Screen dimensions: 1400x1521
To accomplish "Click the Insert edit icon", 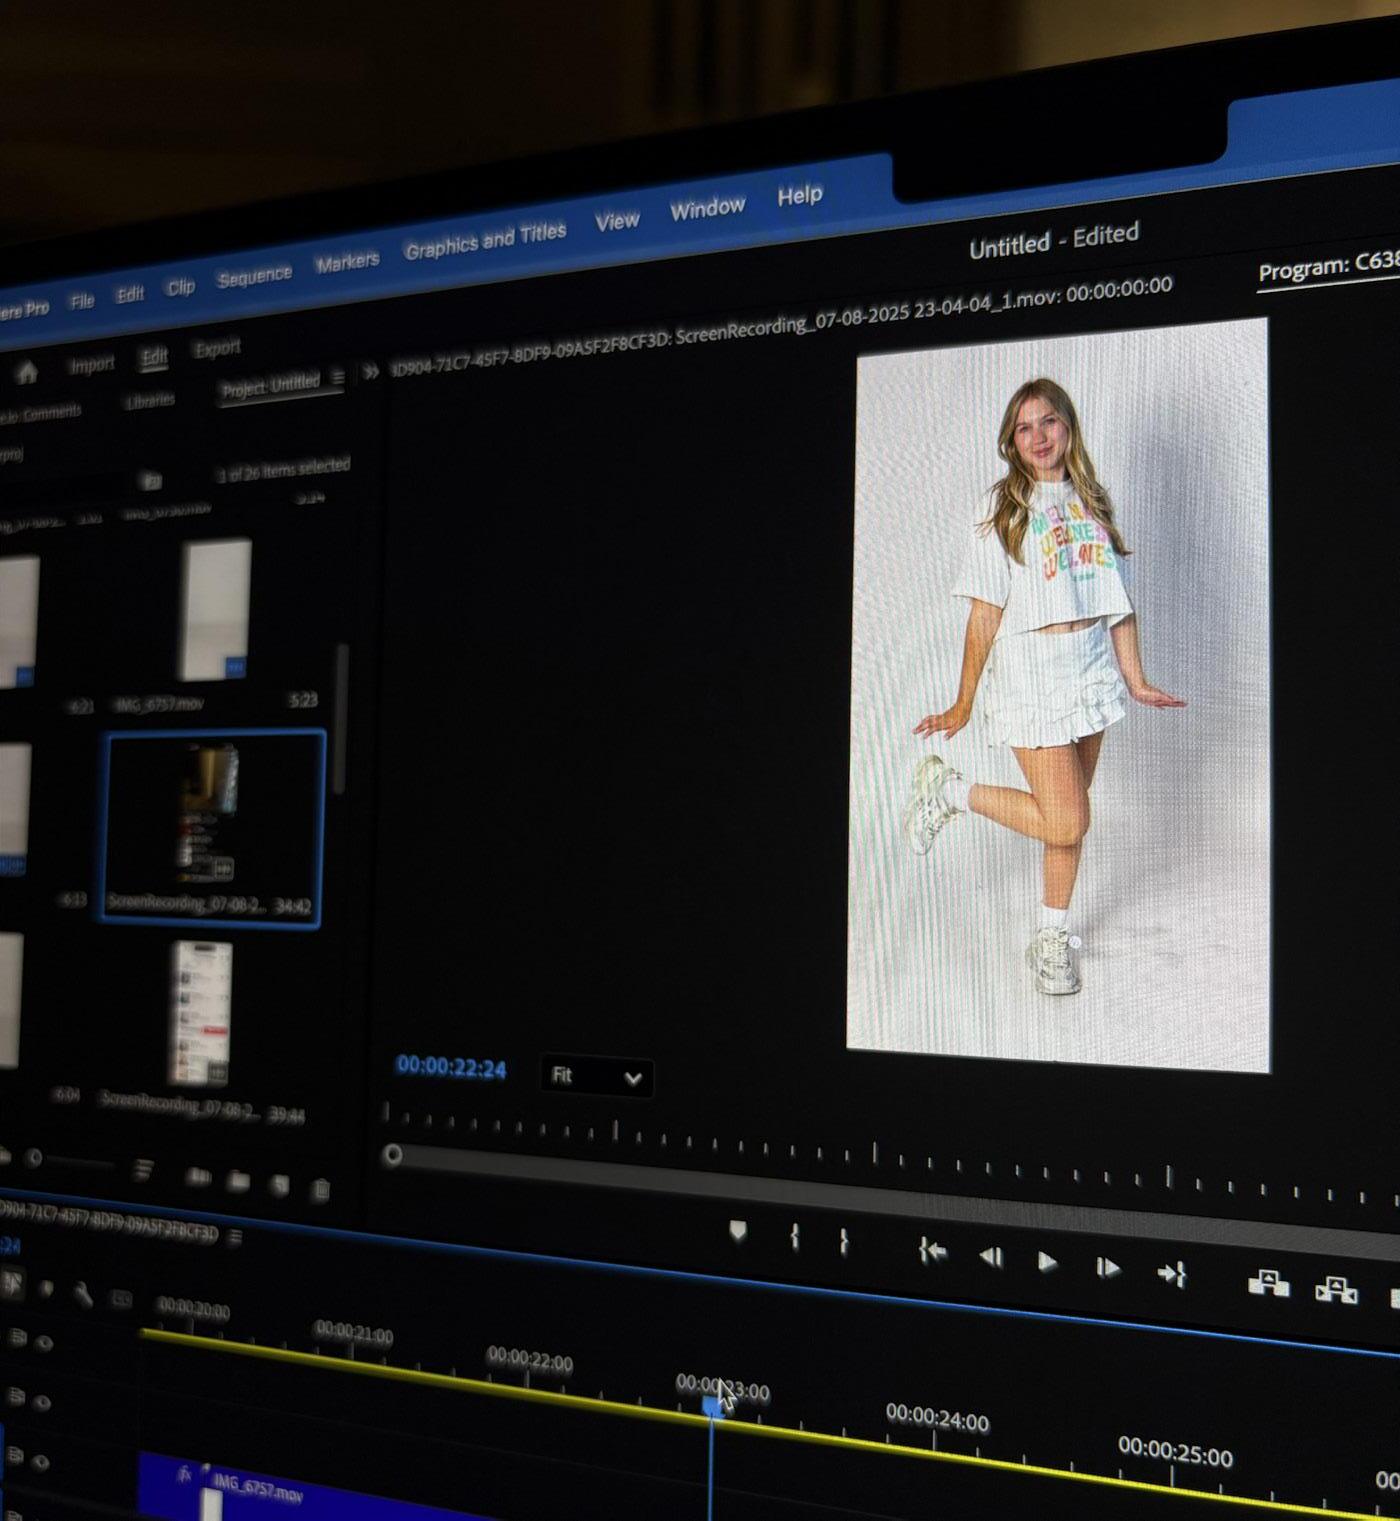I will [1268, 1283].
